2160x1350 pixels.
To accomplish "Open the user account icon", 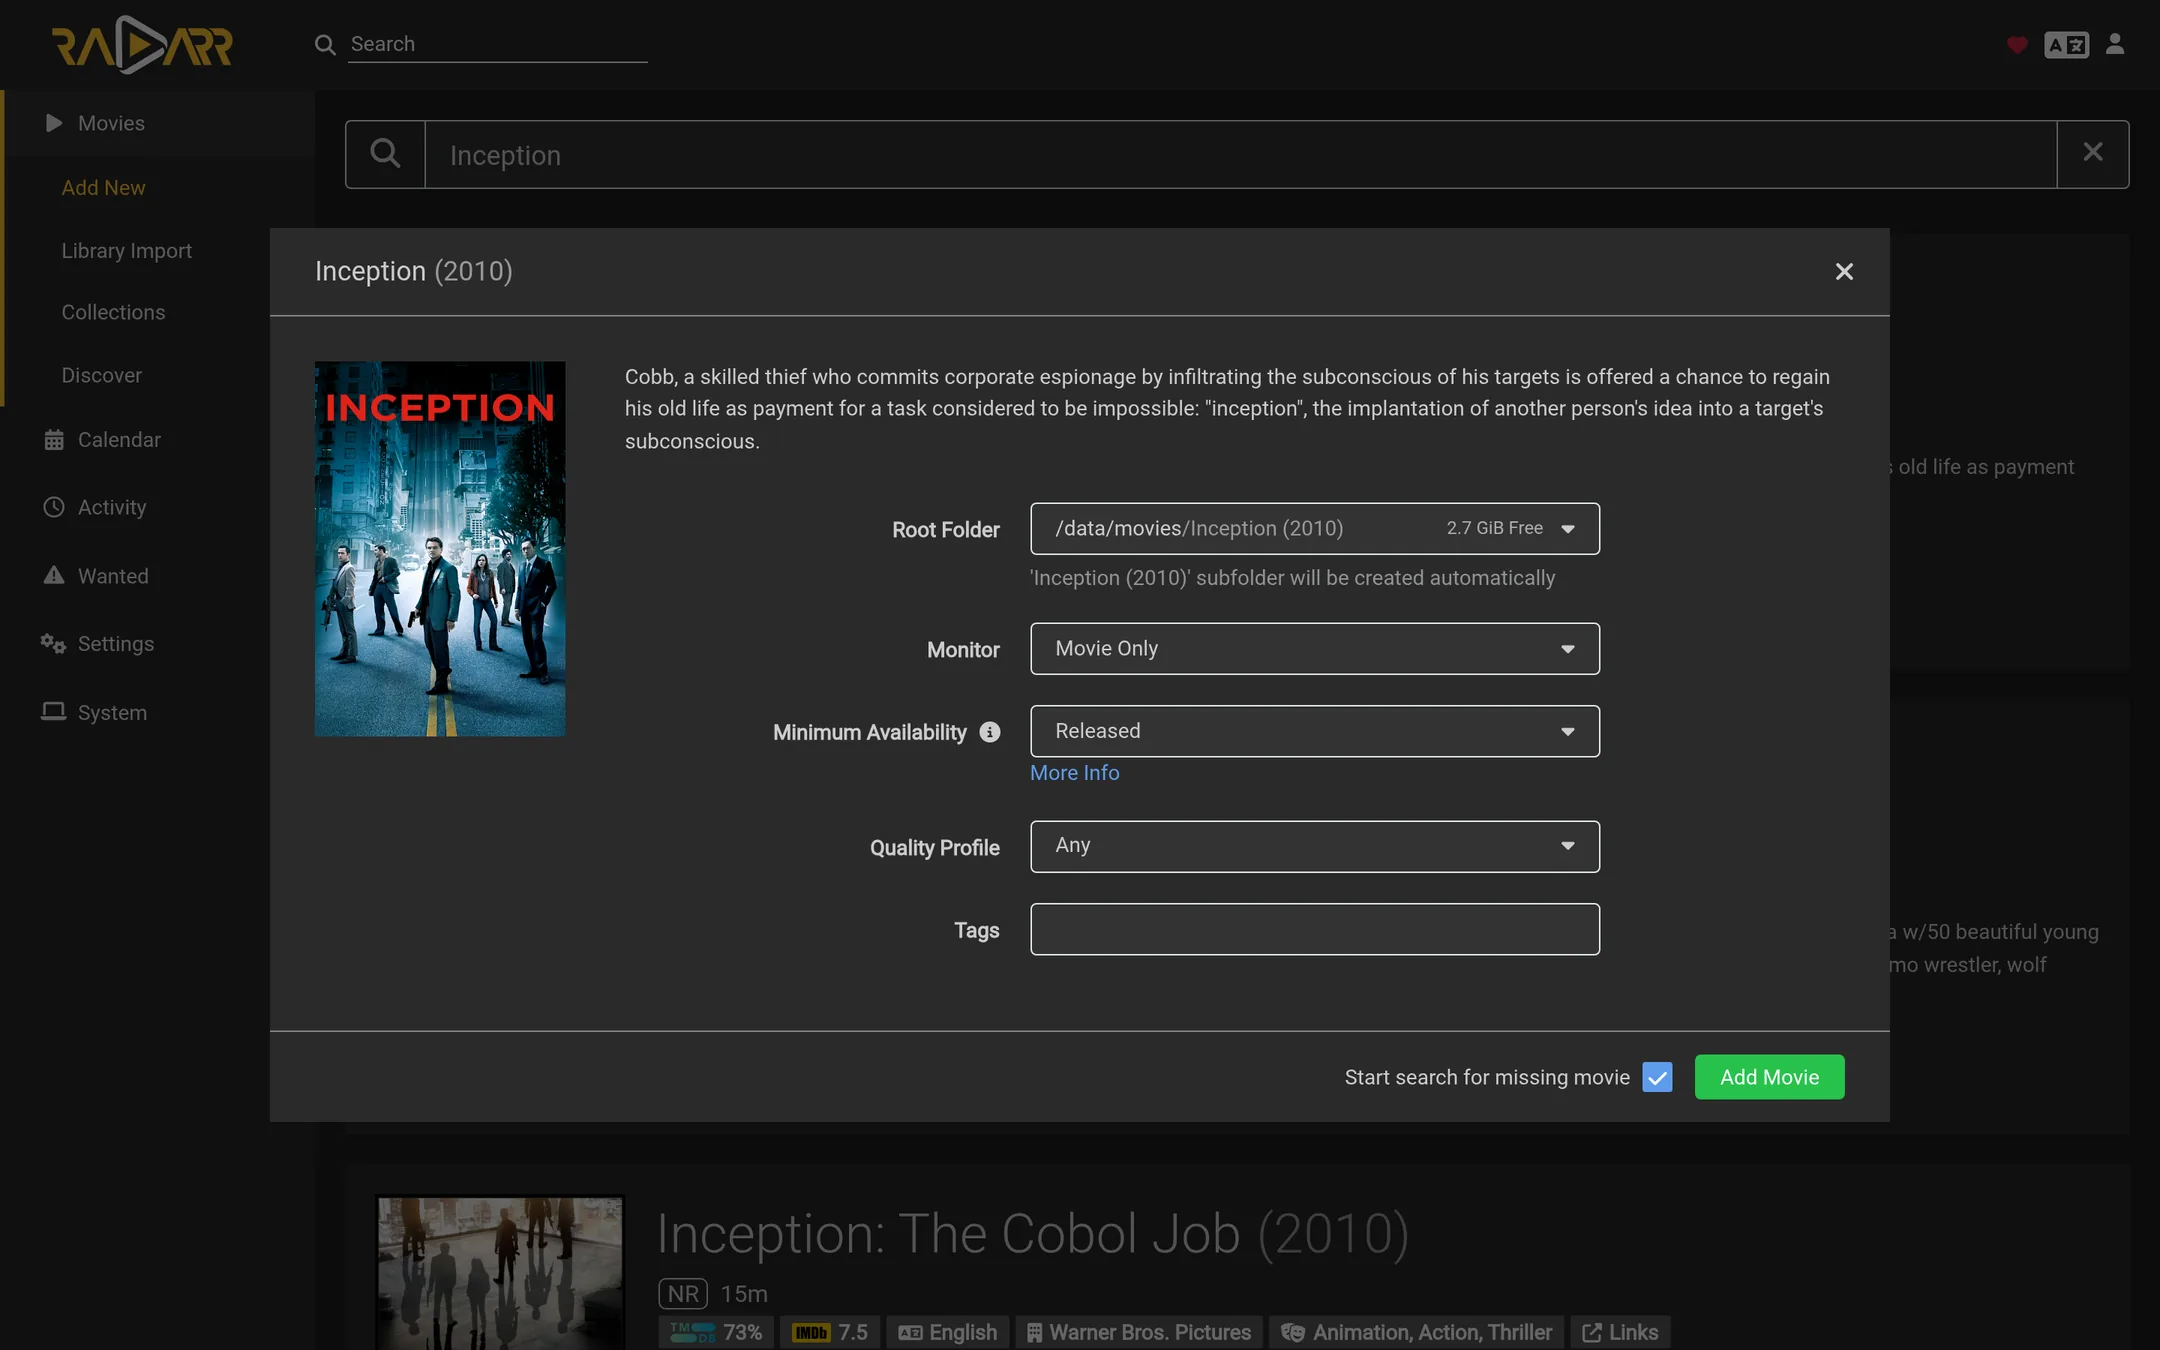I will point(2115,44).
